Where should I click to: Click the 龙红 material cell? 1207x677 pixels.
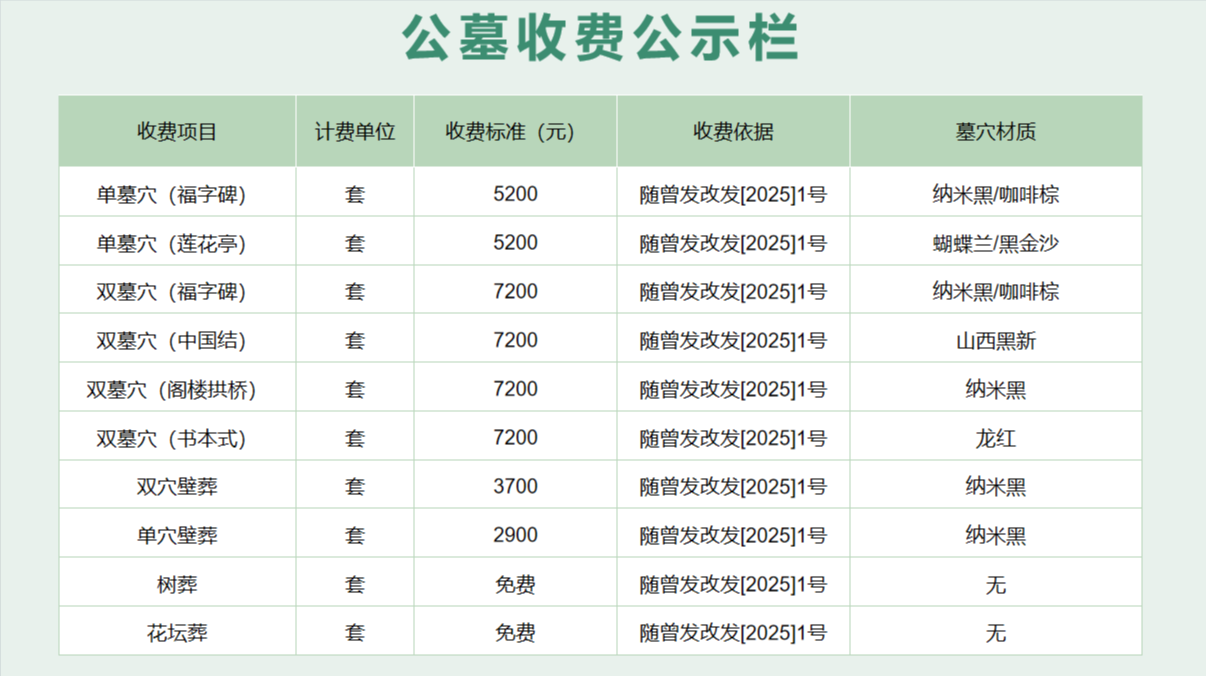pyautogui.click(x=996, y=436)
